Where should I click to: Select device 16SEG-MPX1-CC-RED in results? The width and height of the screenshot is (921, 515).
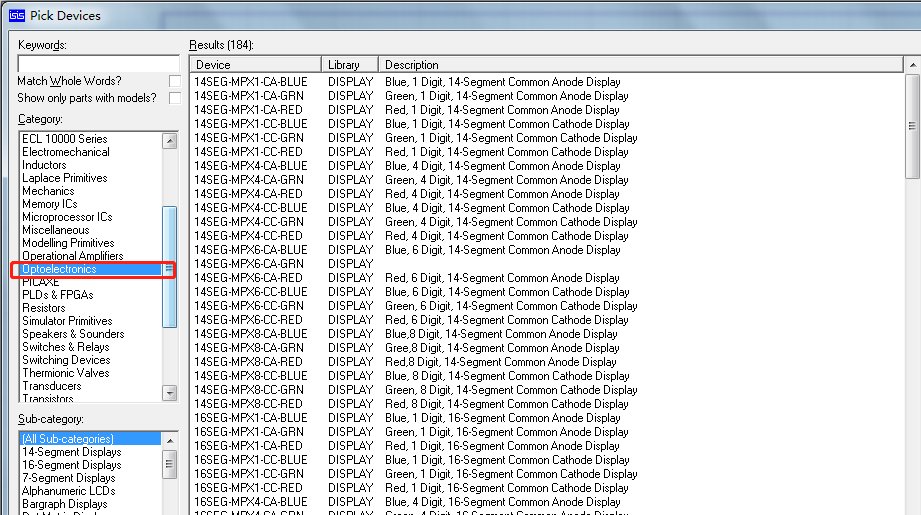click(248, 488)
